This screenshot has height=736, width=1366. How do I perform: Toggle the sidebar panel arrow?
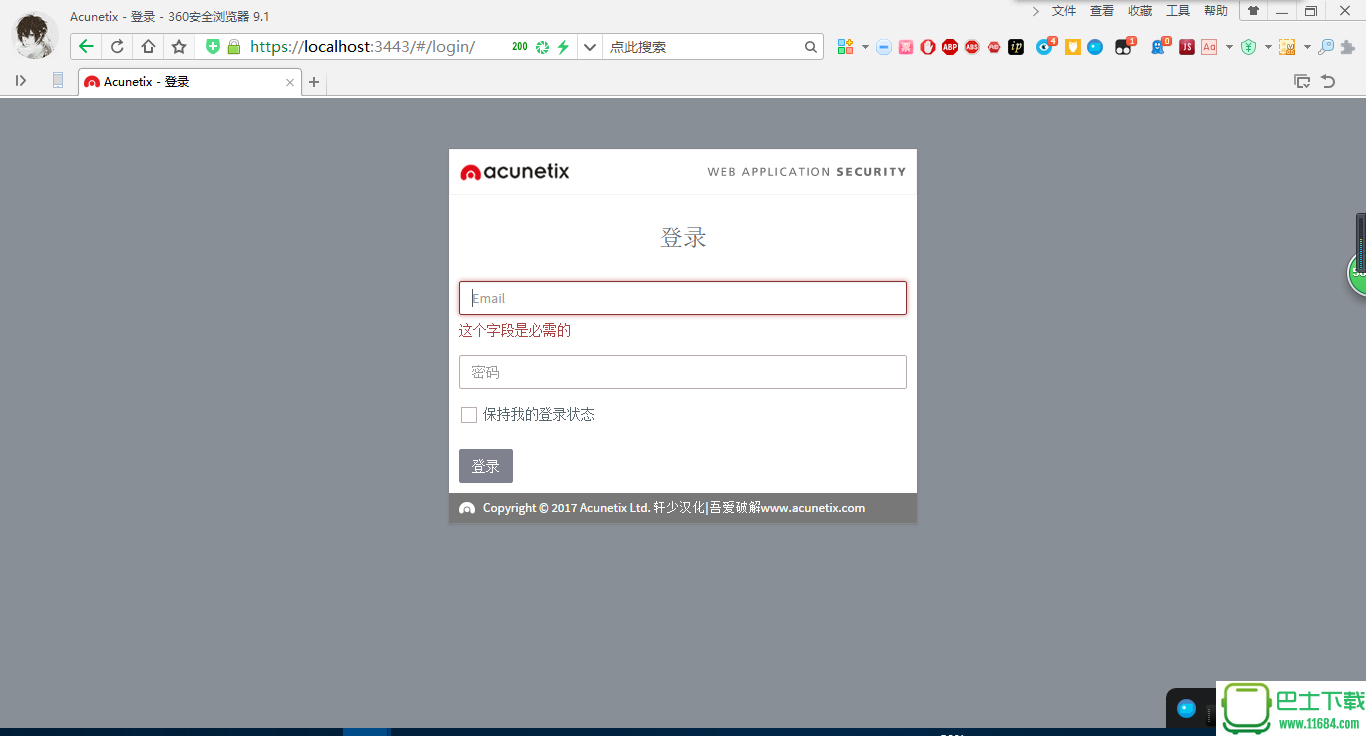click(21, 80)
